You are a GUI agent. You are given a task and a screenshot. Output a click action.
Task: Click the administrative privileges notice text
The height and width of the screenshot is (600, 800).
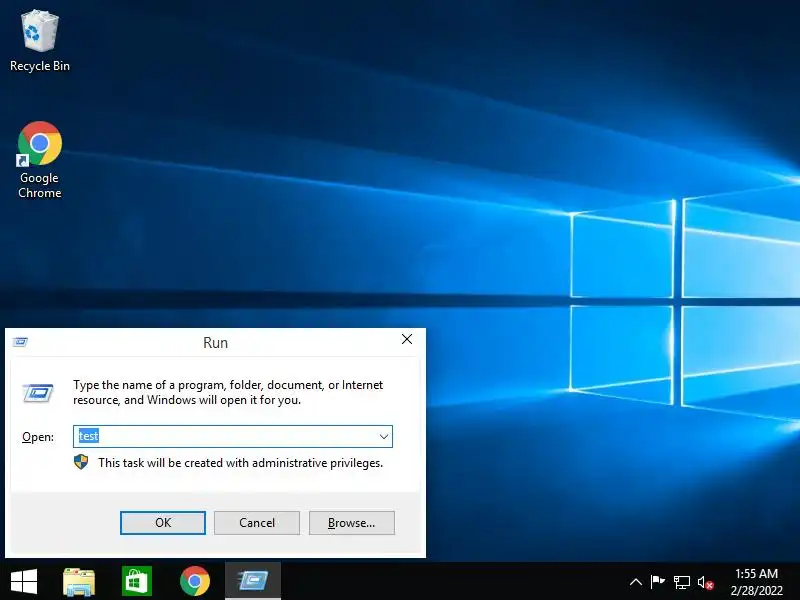tap(240, 463)
